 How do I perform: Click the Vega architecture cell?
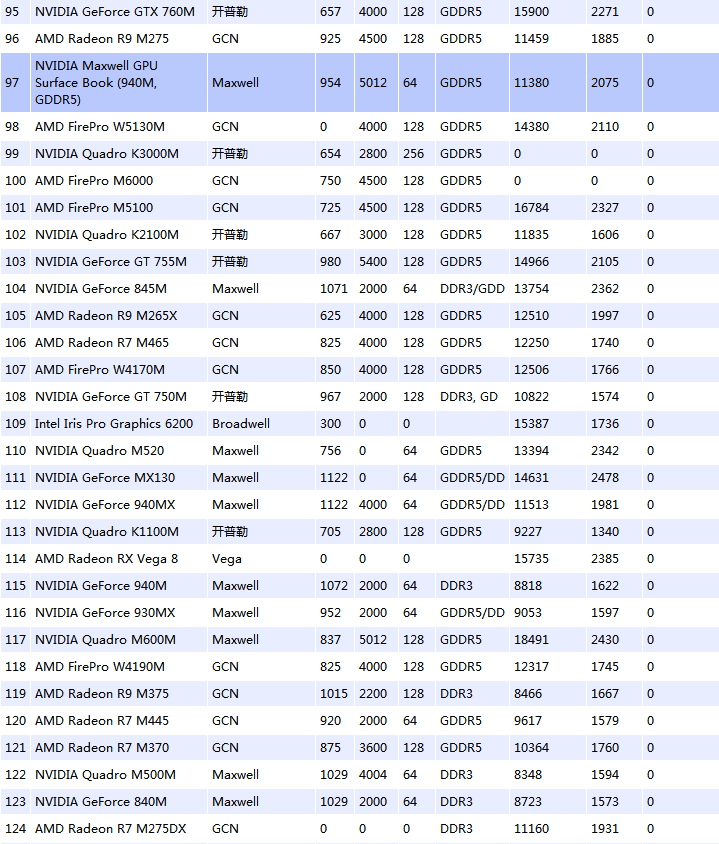pyautogui.click(x=227, y=559)
